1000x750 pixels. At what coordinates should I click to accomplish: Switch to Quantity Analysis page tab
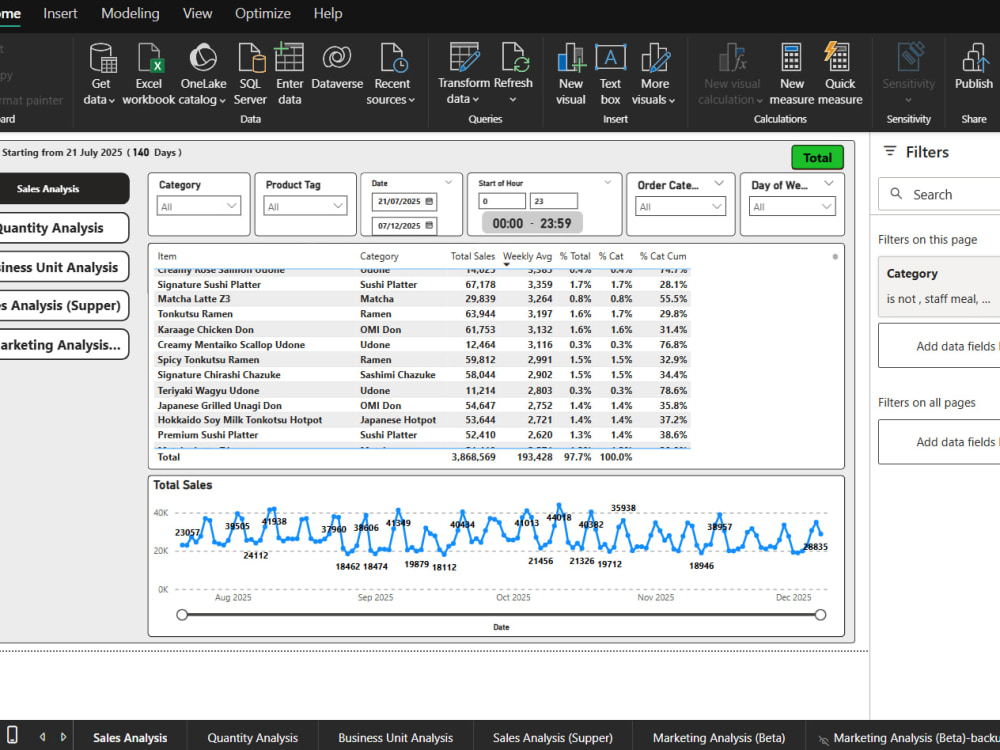point(253,737)
